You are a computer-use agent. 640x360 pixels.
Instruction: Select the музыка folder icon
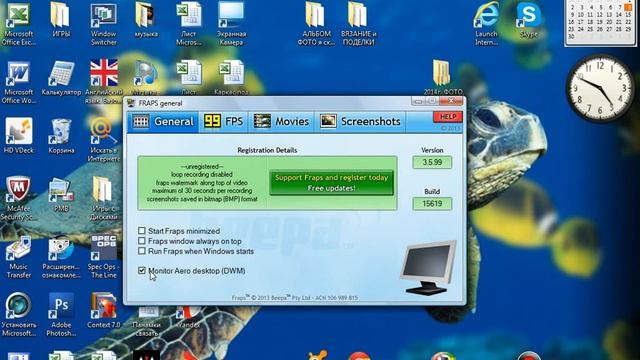(146, 20)
